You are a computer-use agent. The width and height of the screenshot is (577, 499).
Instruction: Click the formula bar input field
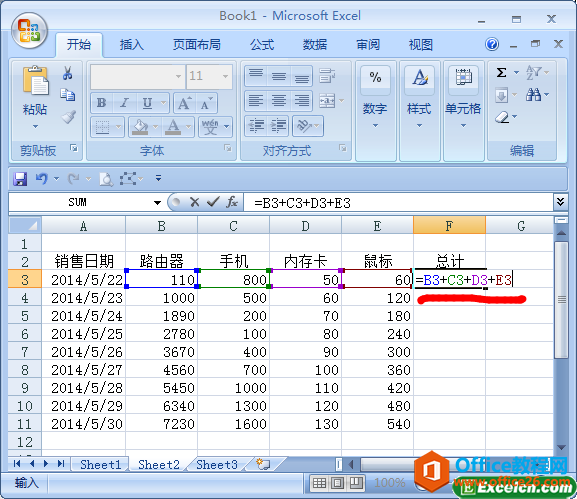pos(399,202)
